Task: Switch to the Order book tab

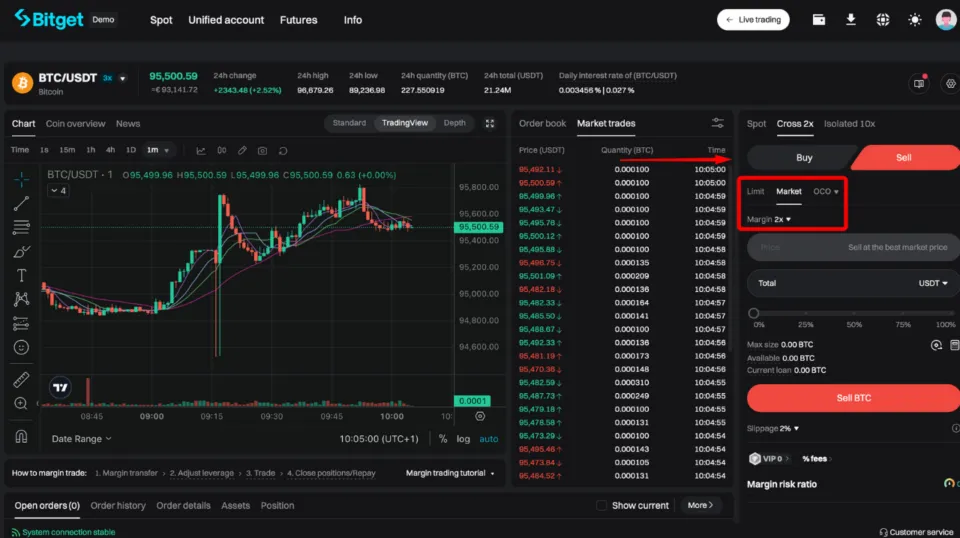Action: tap(542, 123)
